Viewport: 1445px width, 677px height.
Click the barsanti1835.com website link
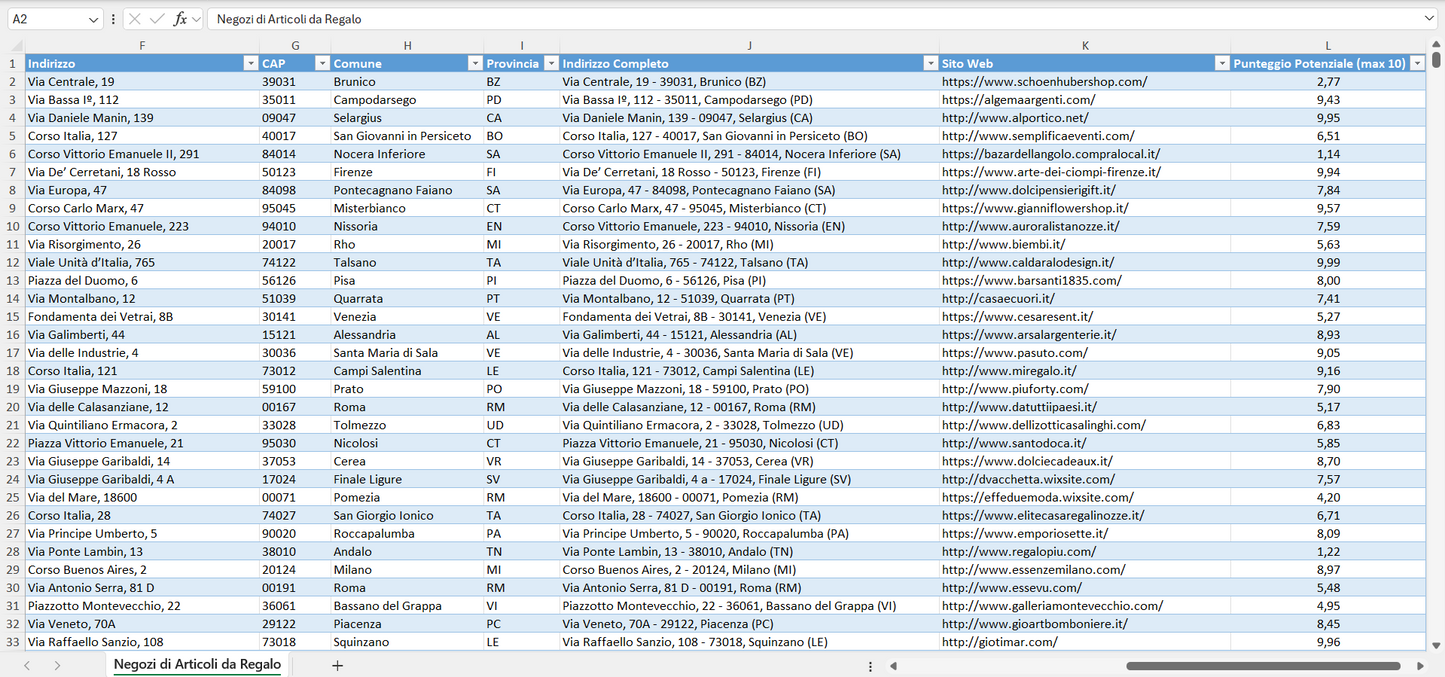click(1031, 281)
